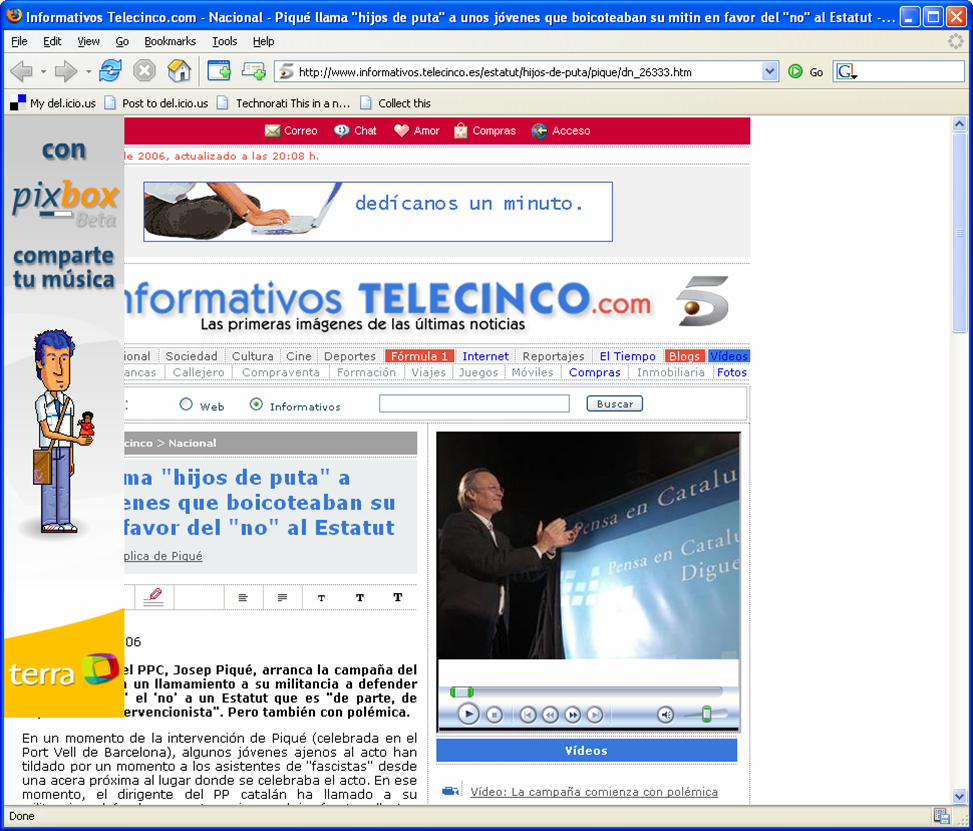Viewport: 973px width, 831px height.
Task: Open a new tab with toolbar icon
Action: 219,71
